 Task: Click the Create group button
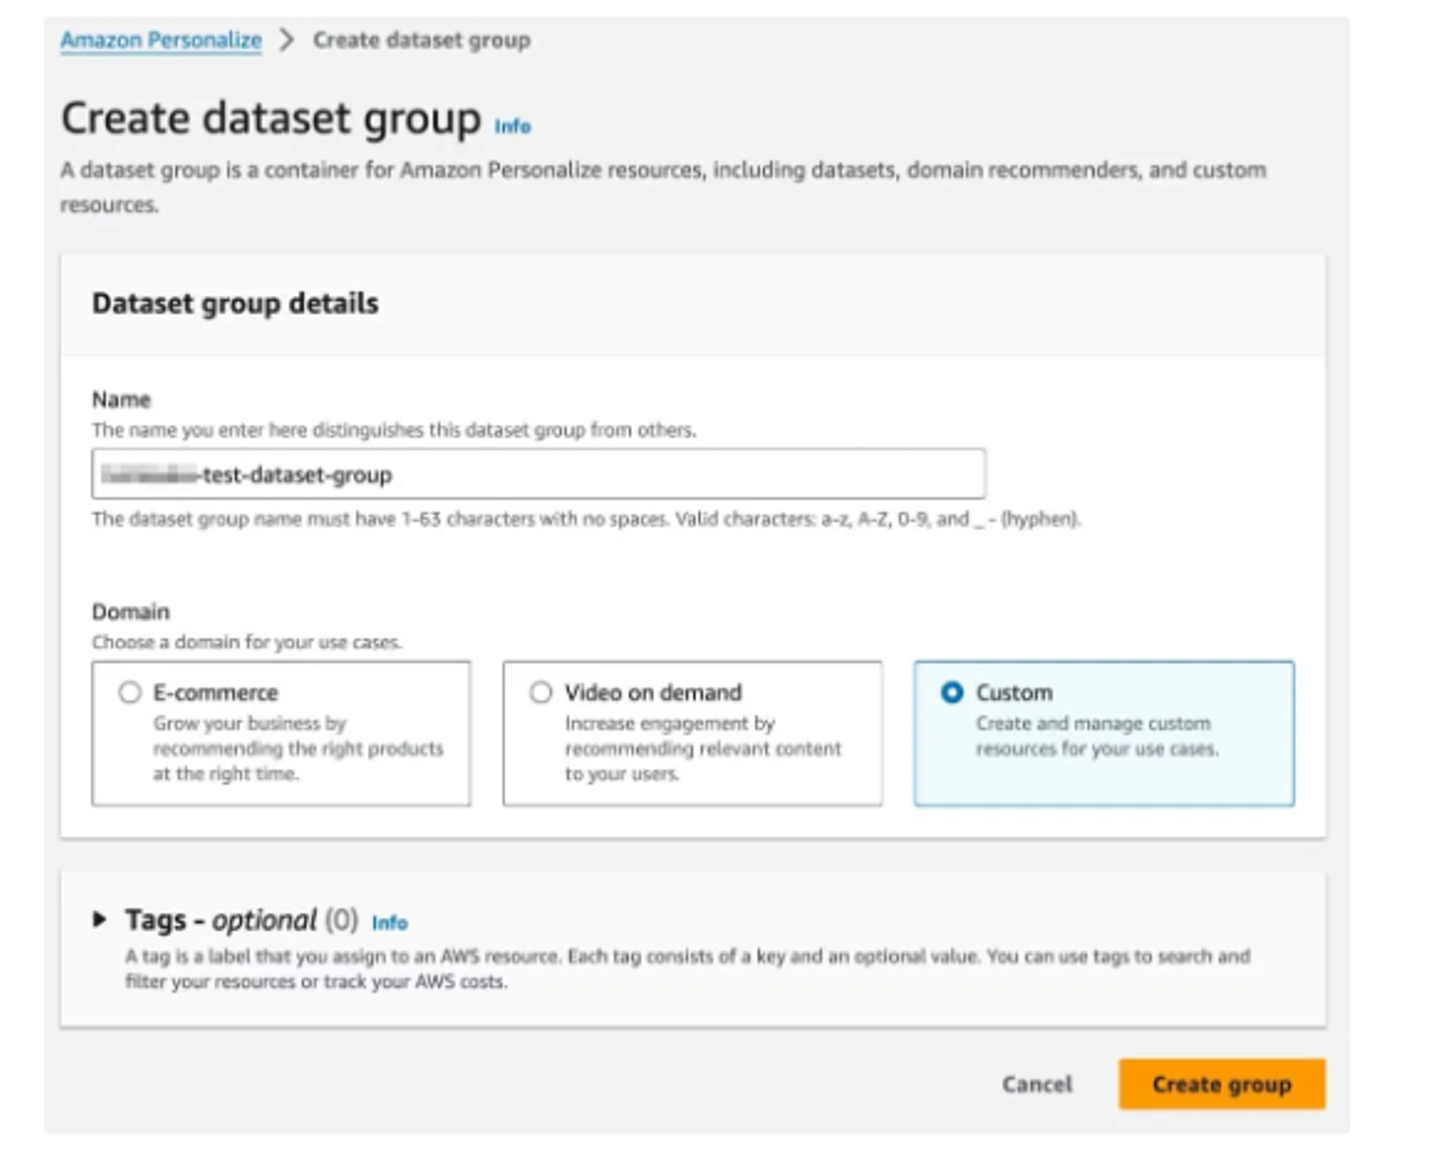click(x=1222, y=1084)
